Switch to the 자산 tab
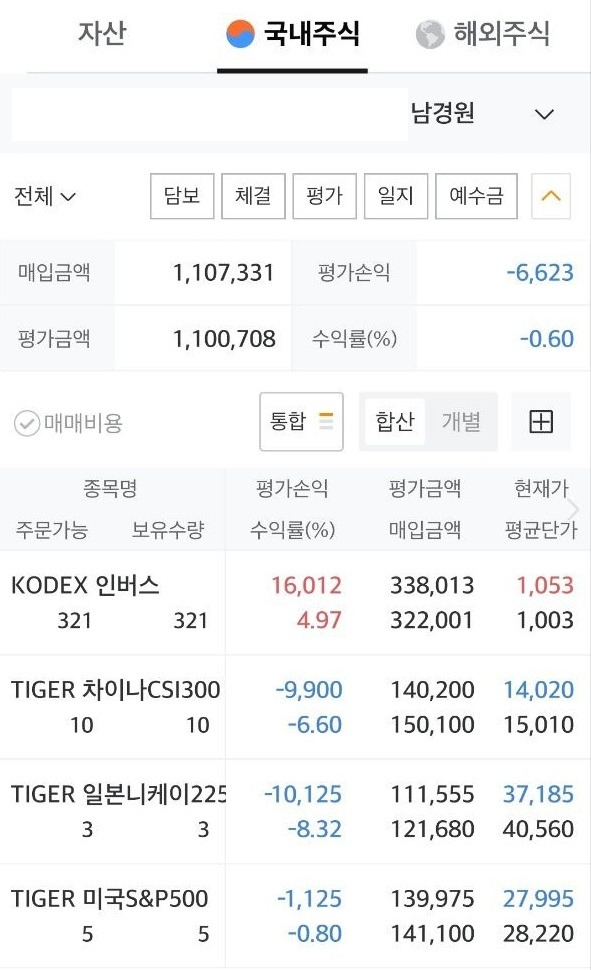Image resolution: width=591 pixels, height=970 pixels. (x=102, y=33)
